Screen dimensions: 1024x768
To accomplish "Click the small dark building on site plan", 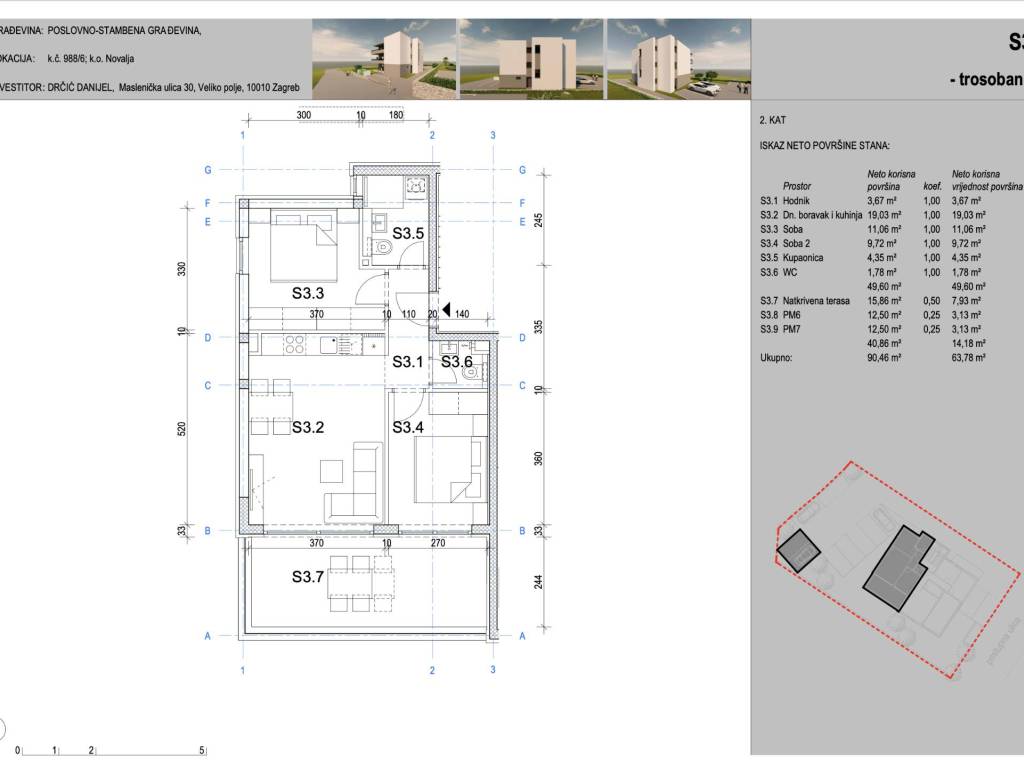I will point(799,550).
